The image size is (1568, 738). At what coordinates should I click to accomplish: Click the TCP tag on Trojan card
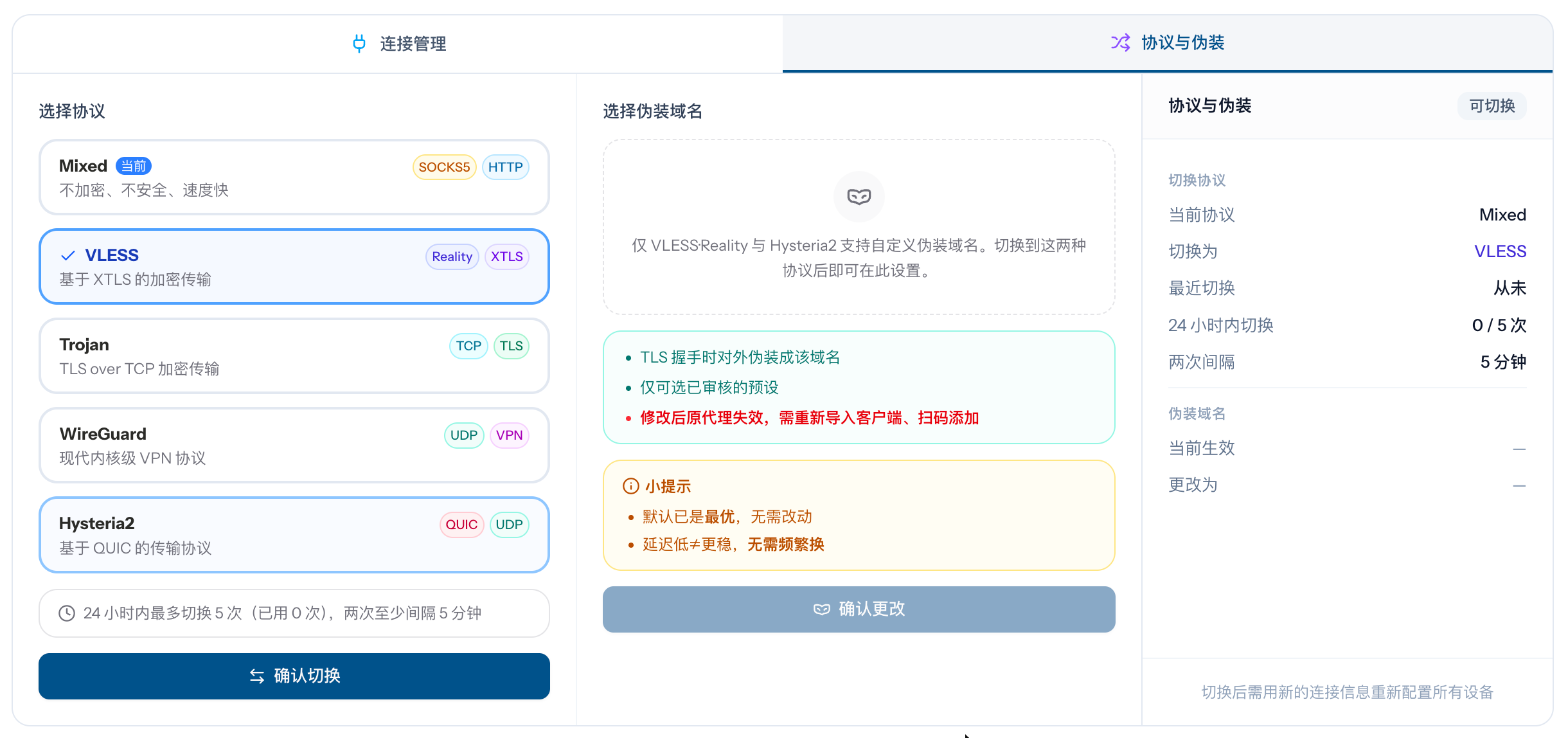[468, 346]
